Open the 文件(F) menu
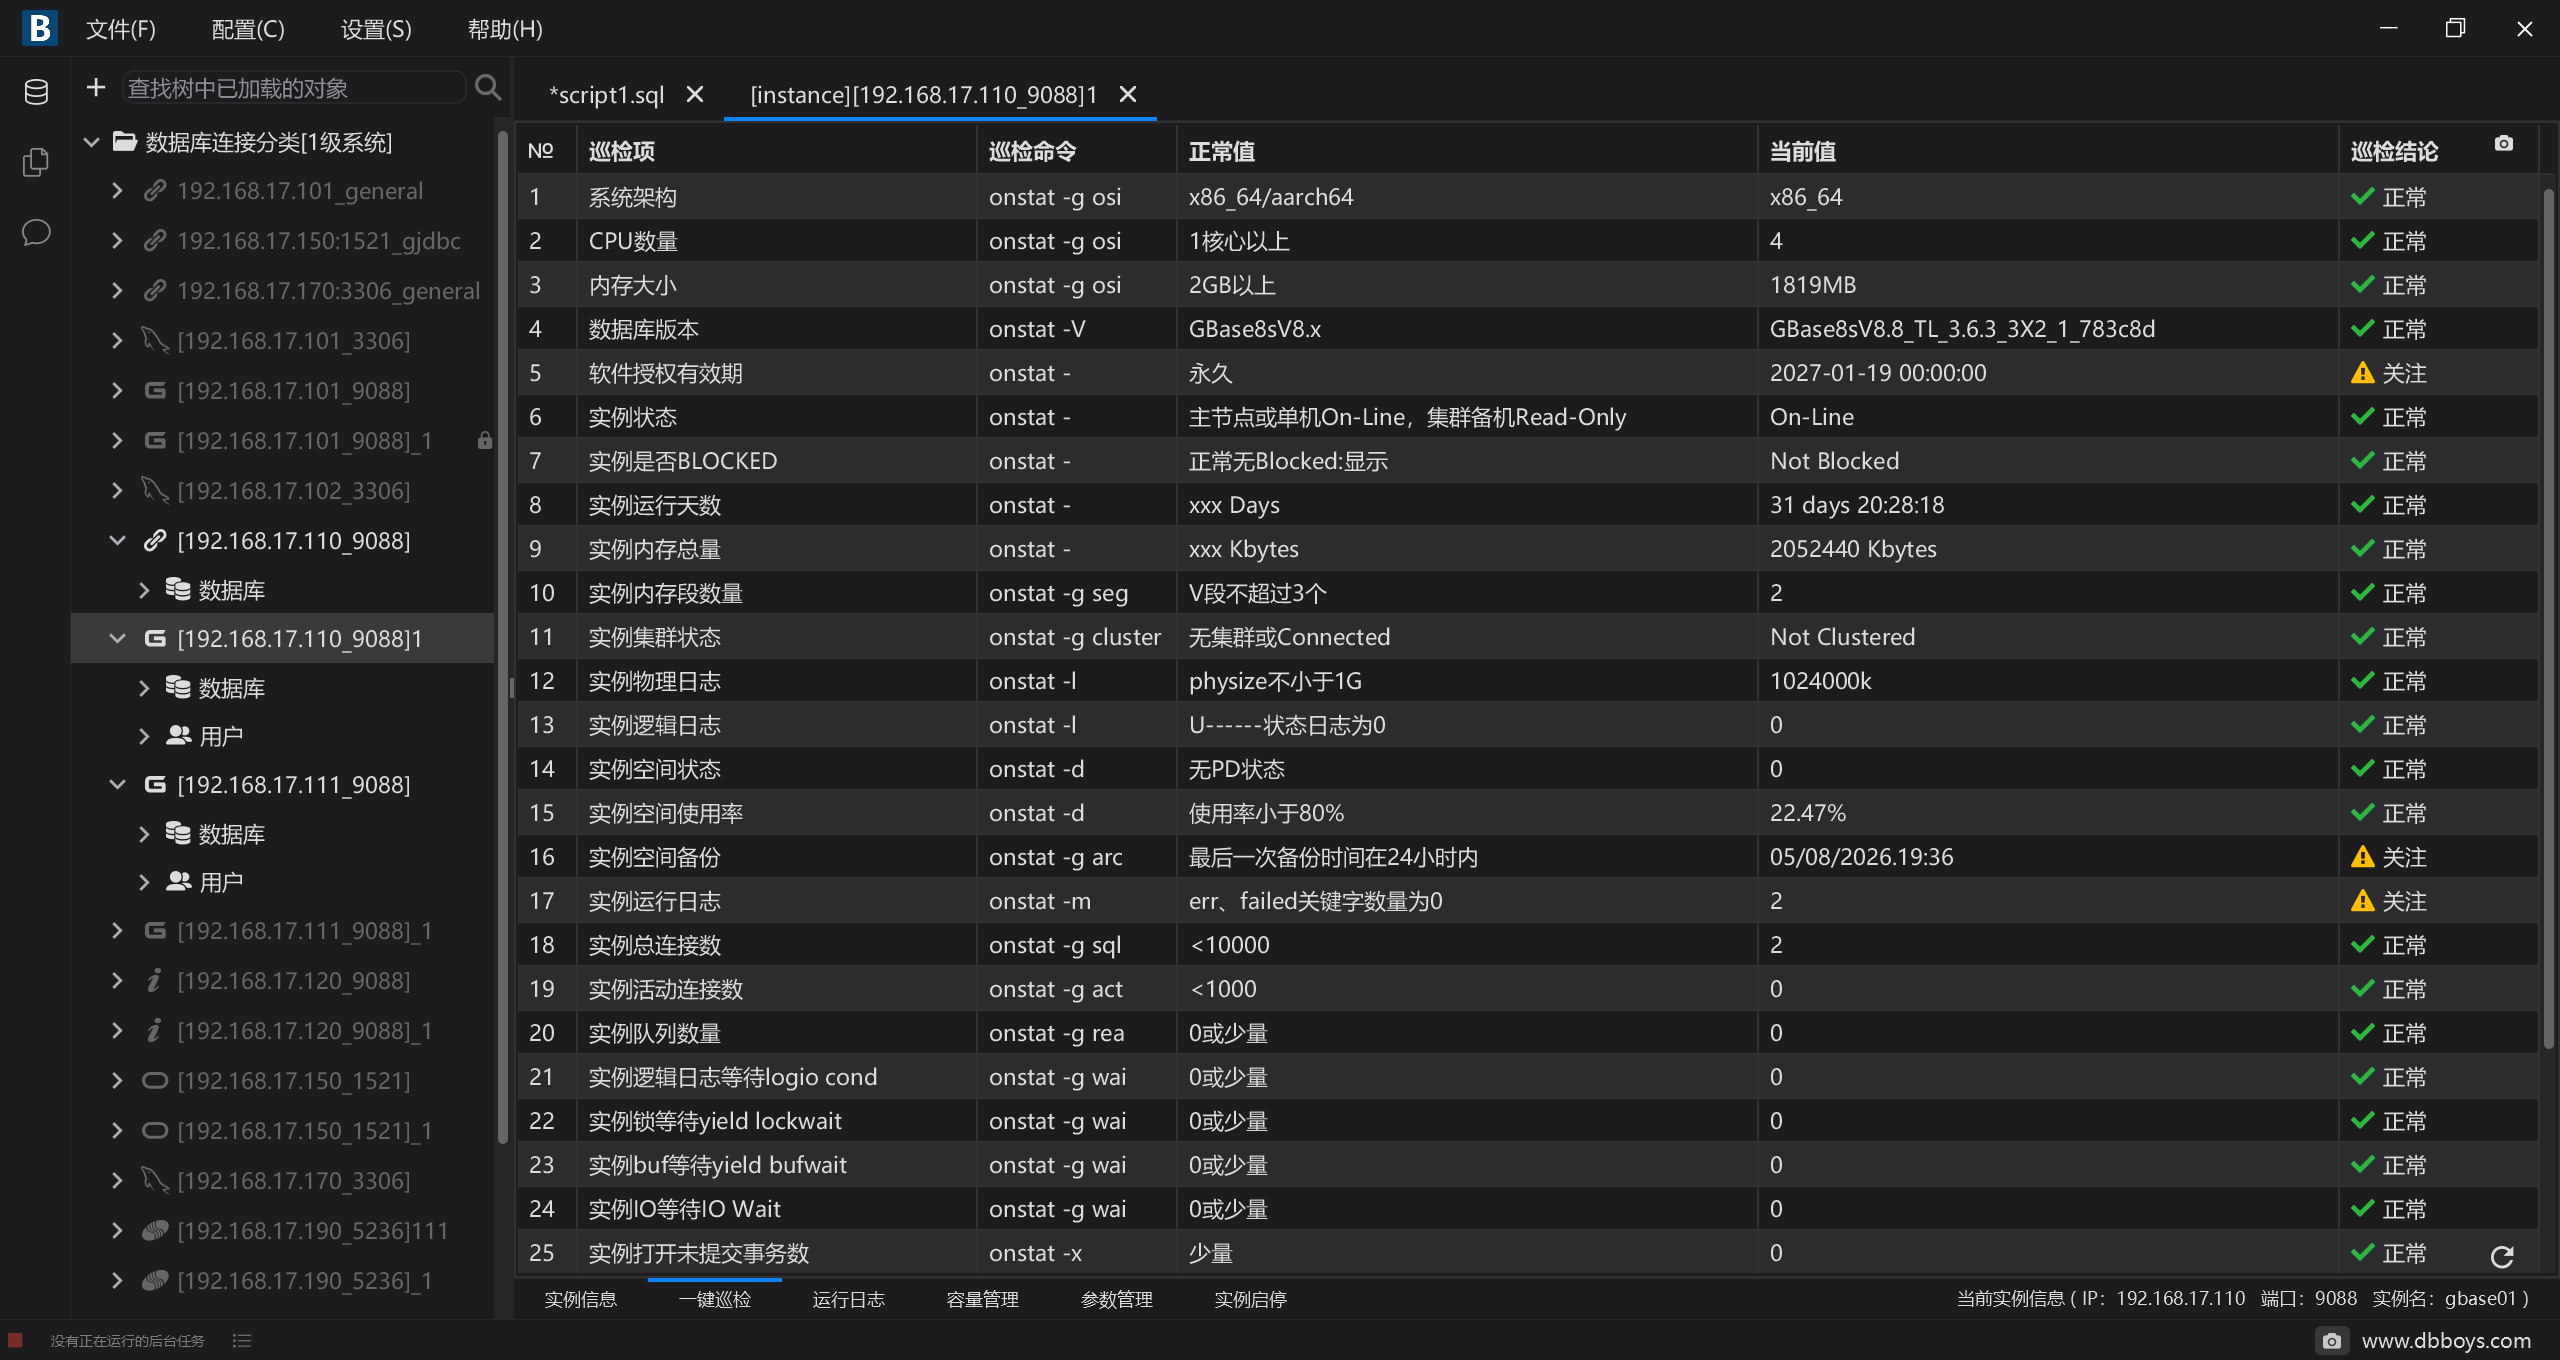 click(x=121, y=29)
